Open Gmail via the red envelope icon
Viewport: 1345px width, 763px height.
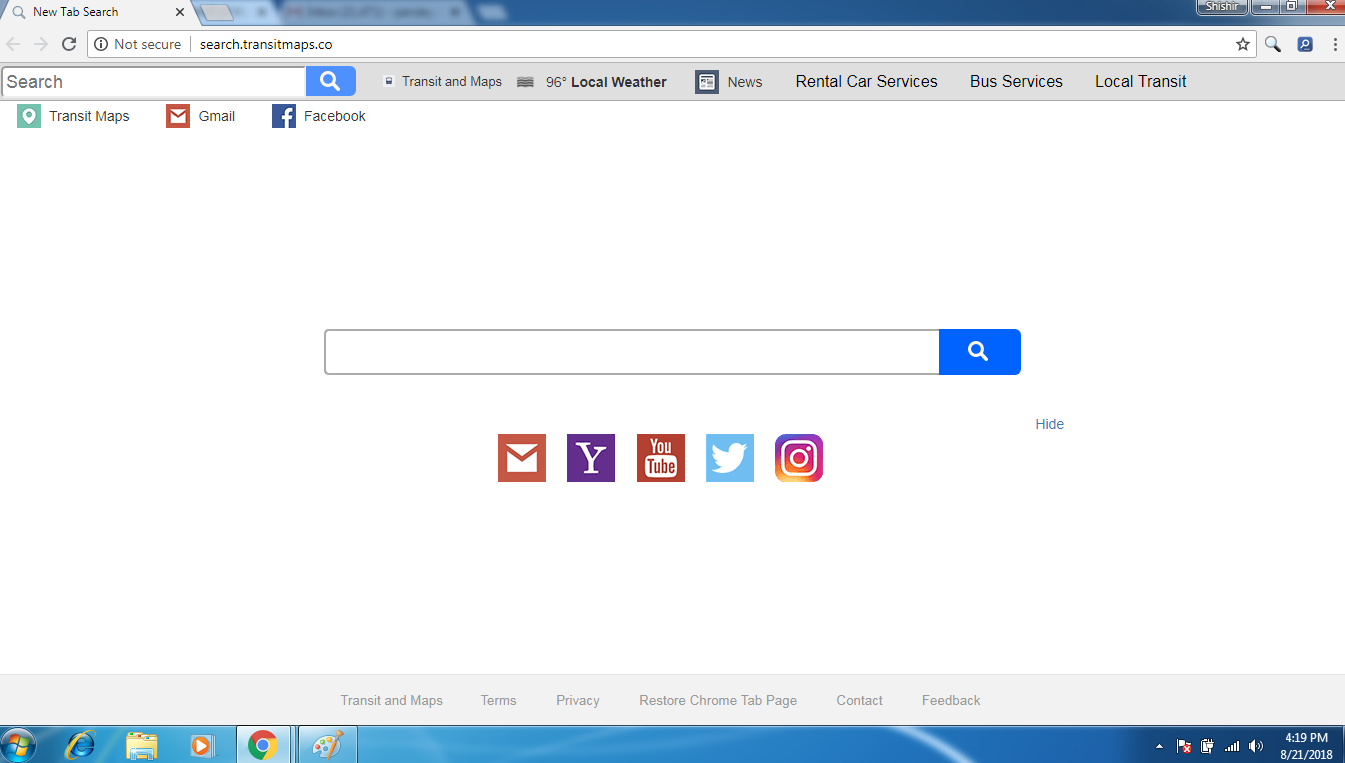click(521, 458)
